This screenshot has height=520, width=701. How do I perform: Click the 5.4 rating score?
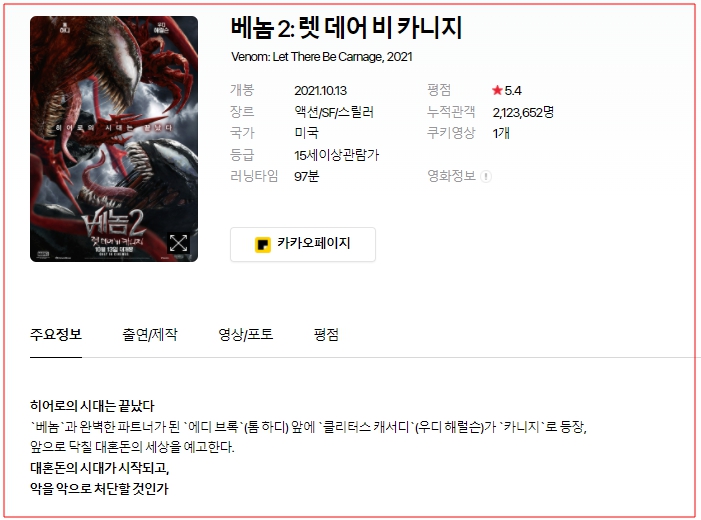[513, 91]
